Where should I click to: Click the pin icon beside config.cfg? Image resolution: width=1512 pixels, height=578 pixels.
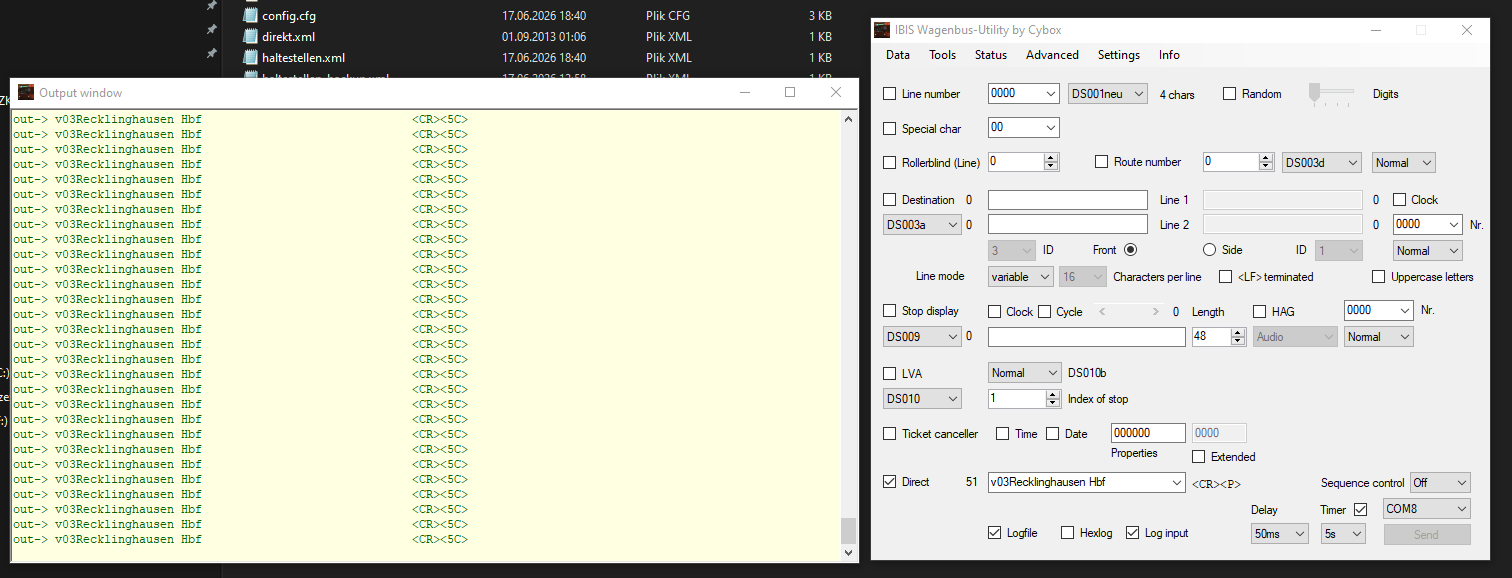tap(211, 7)
